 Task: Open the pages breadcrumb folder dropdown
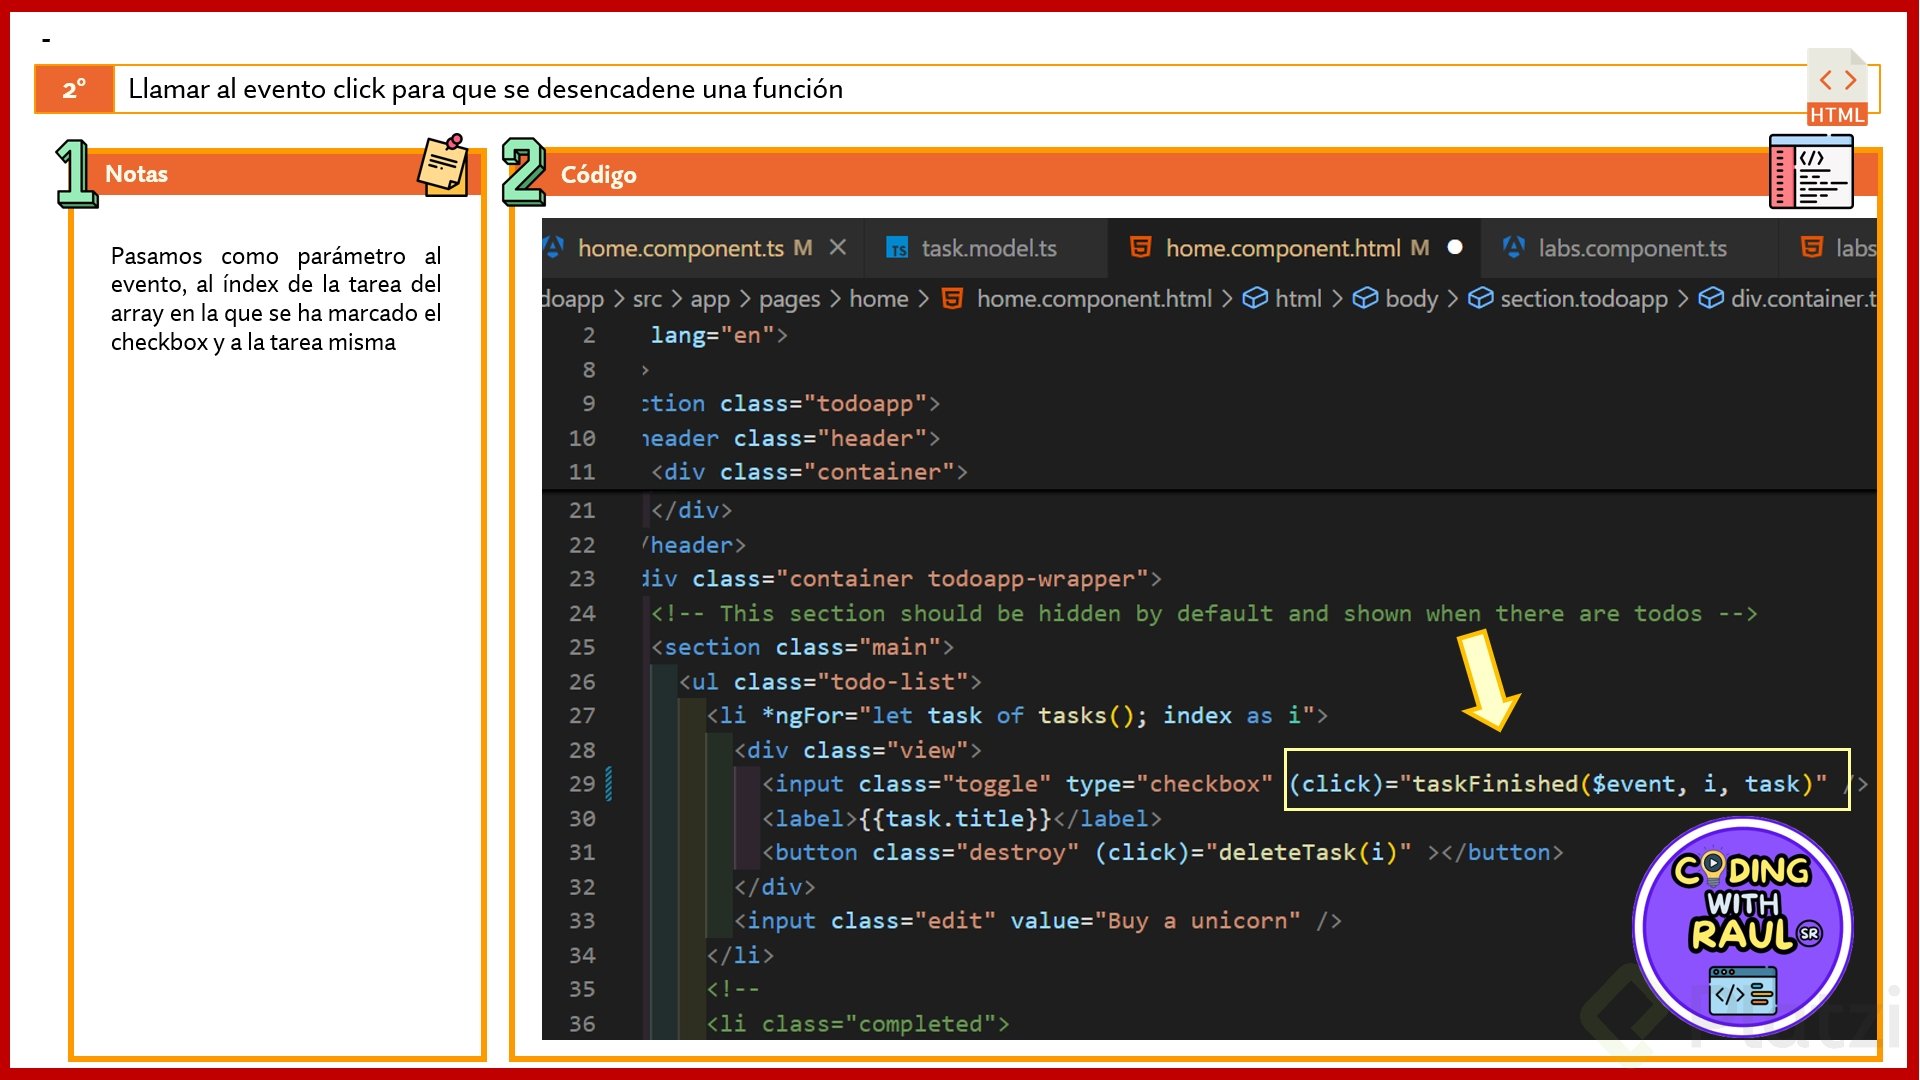tap(788, 299)
